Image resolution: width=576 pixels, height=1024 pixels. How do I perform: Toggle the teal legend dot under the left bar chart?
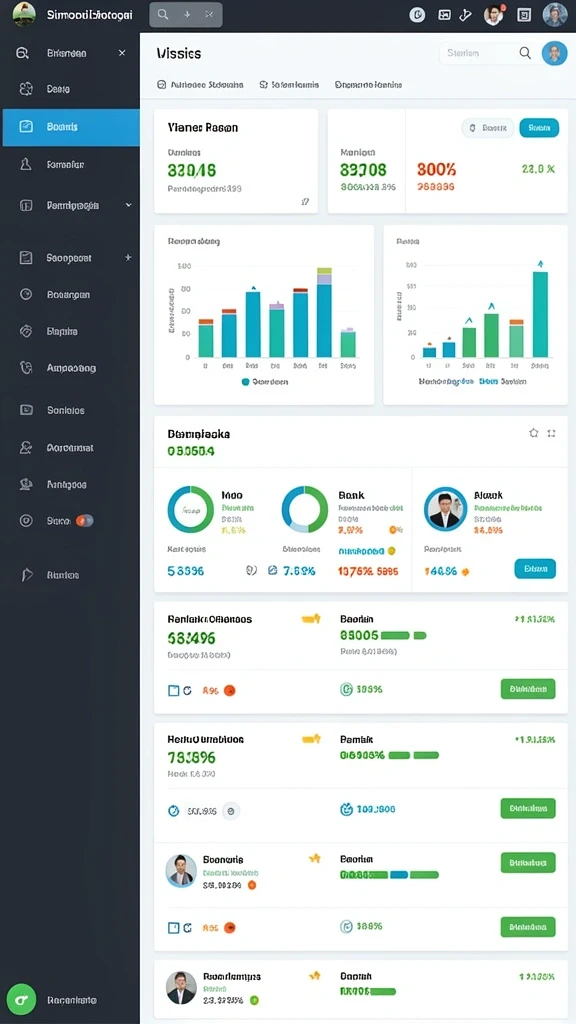tap(246, 382)
